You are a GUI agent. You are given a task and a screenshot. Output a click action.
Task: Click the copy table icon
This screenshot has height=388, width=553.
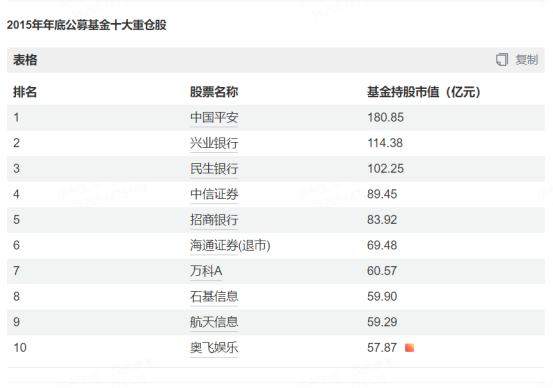point(502,60)
